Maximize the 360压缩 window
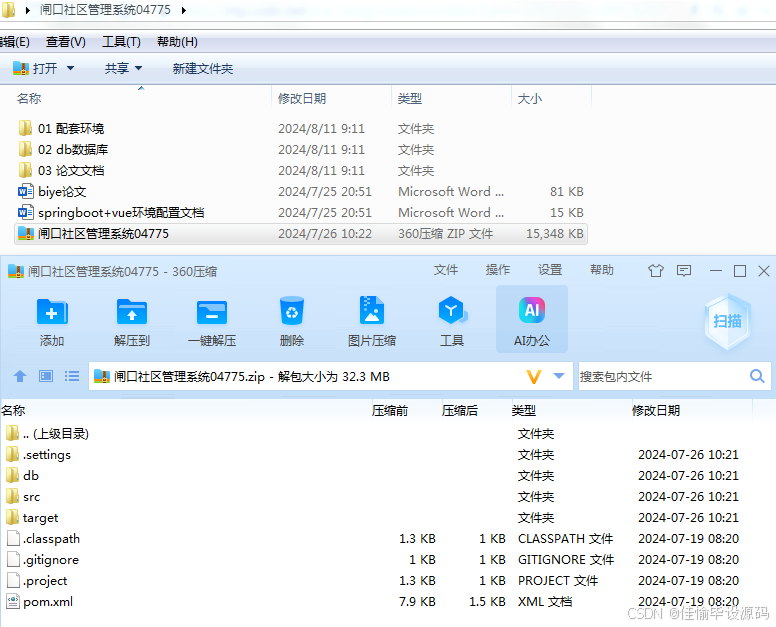 (x=740, y=271)
